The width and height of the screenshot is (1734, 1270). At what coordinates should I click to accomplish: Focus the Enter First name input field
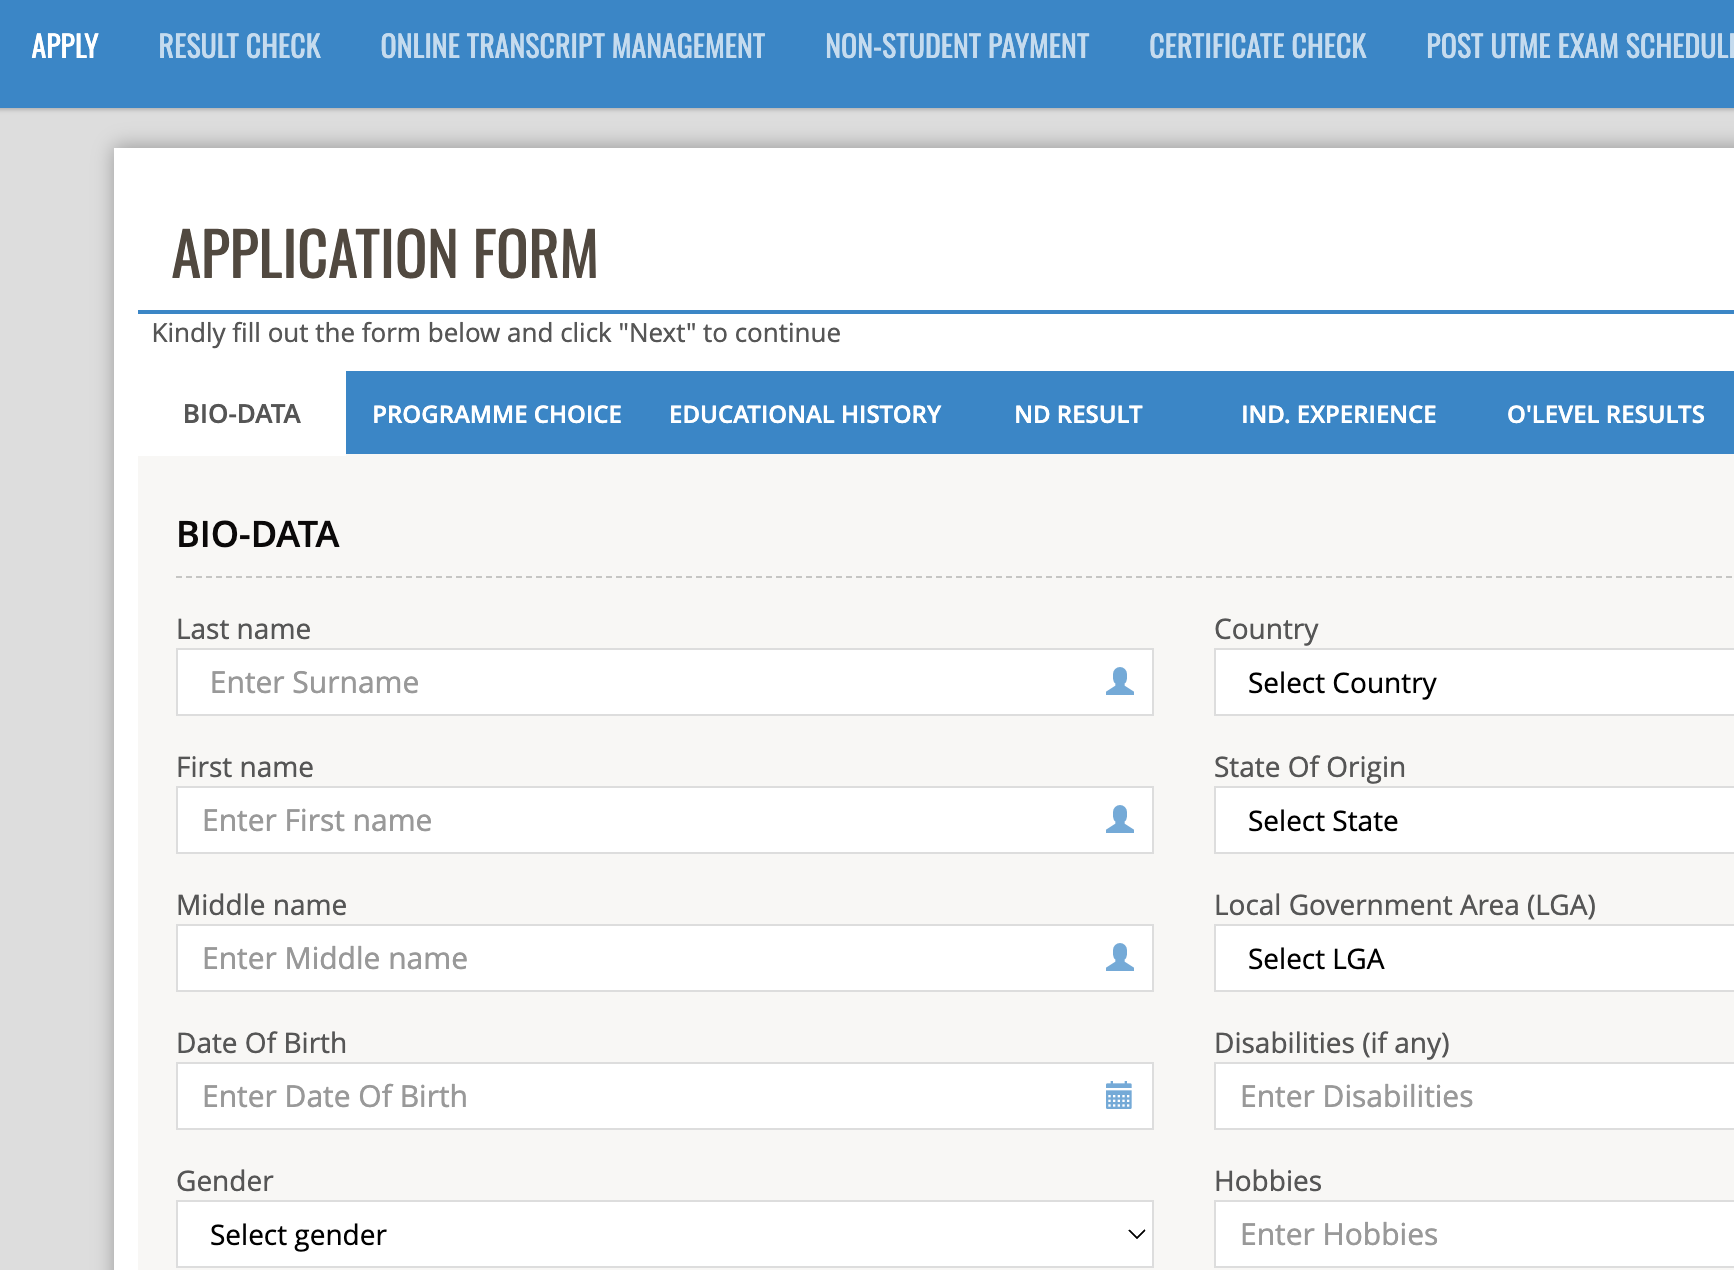tap(665, 820)
